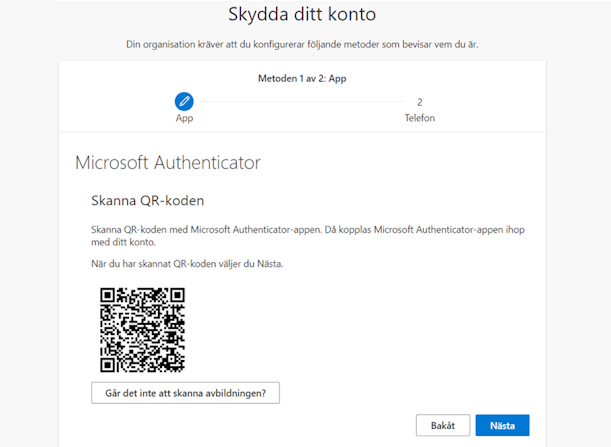
Task: Click the 'App' label under pencil icon
Action: coord(184,118)
